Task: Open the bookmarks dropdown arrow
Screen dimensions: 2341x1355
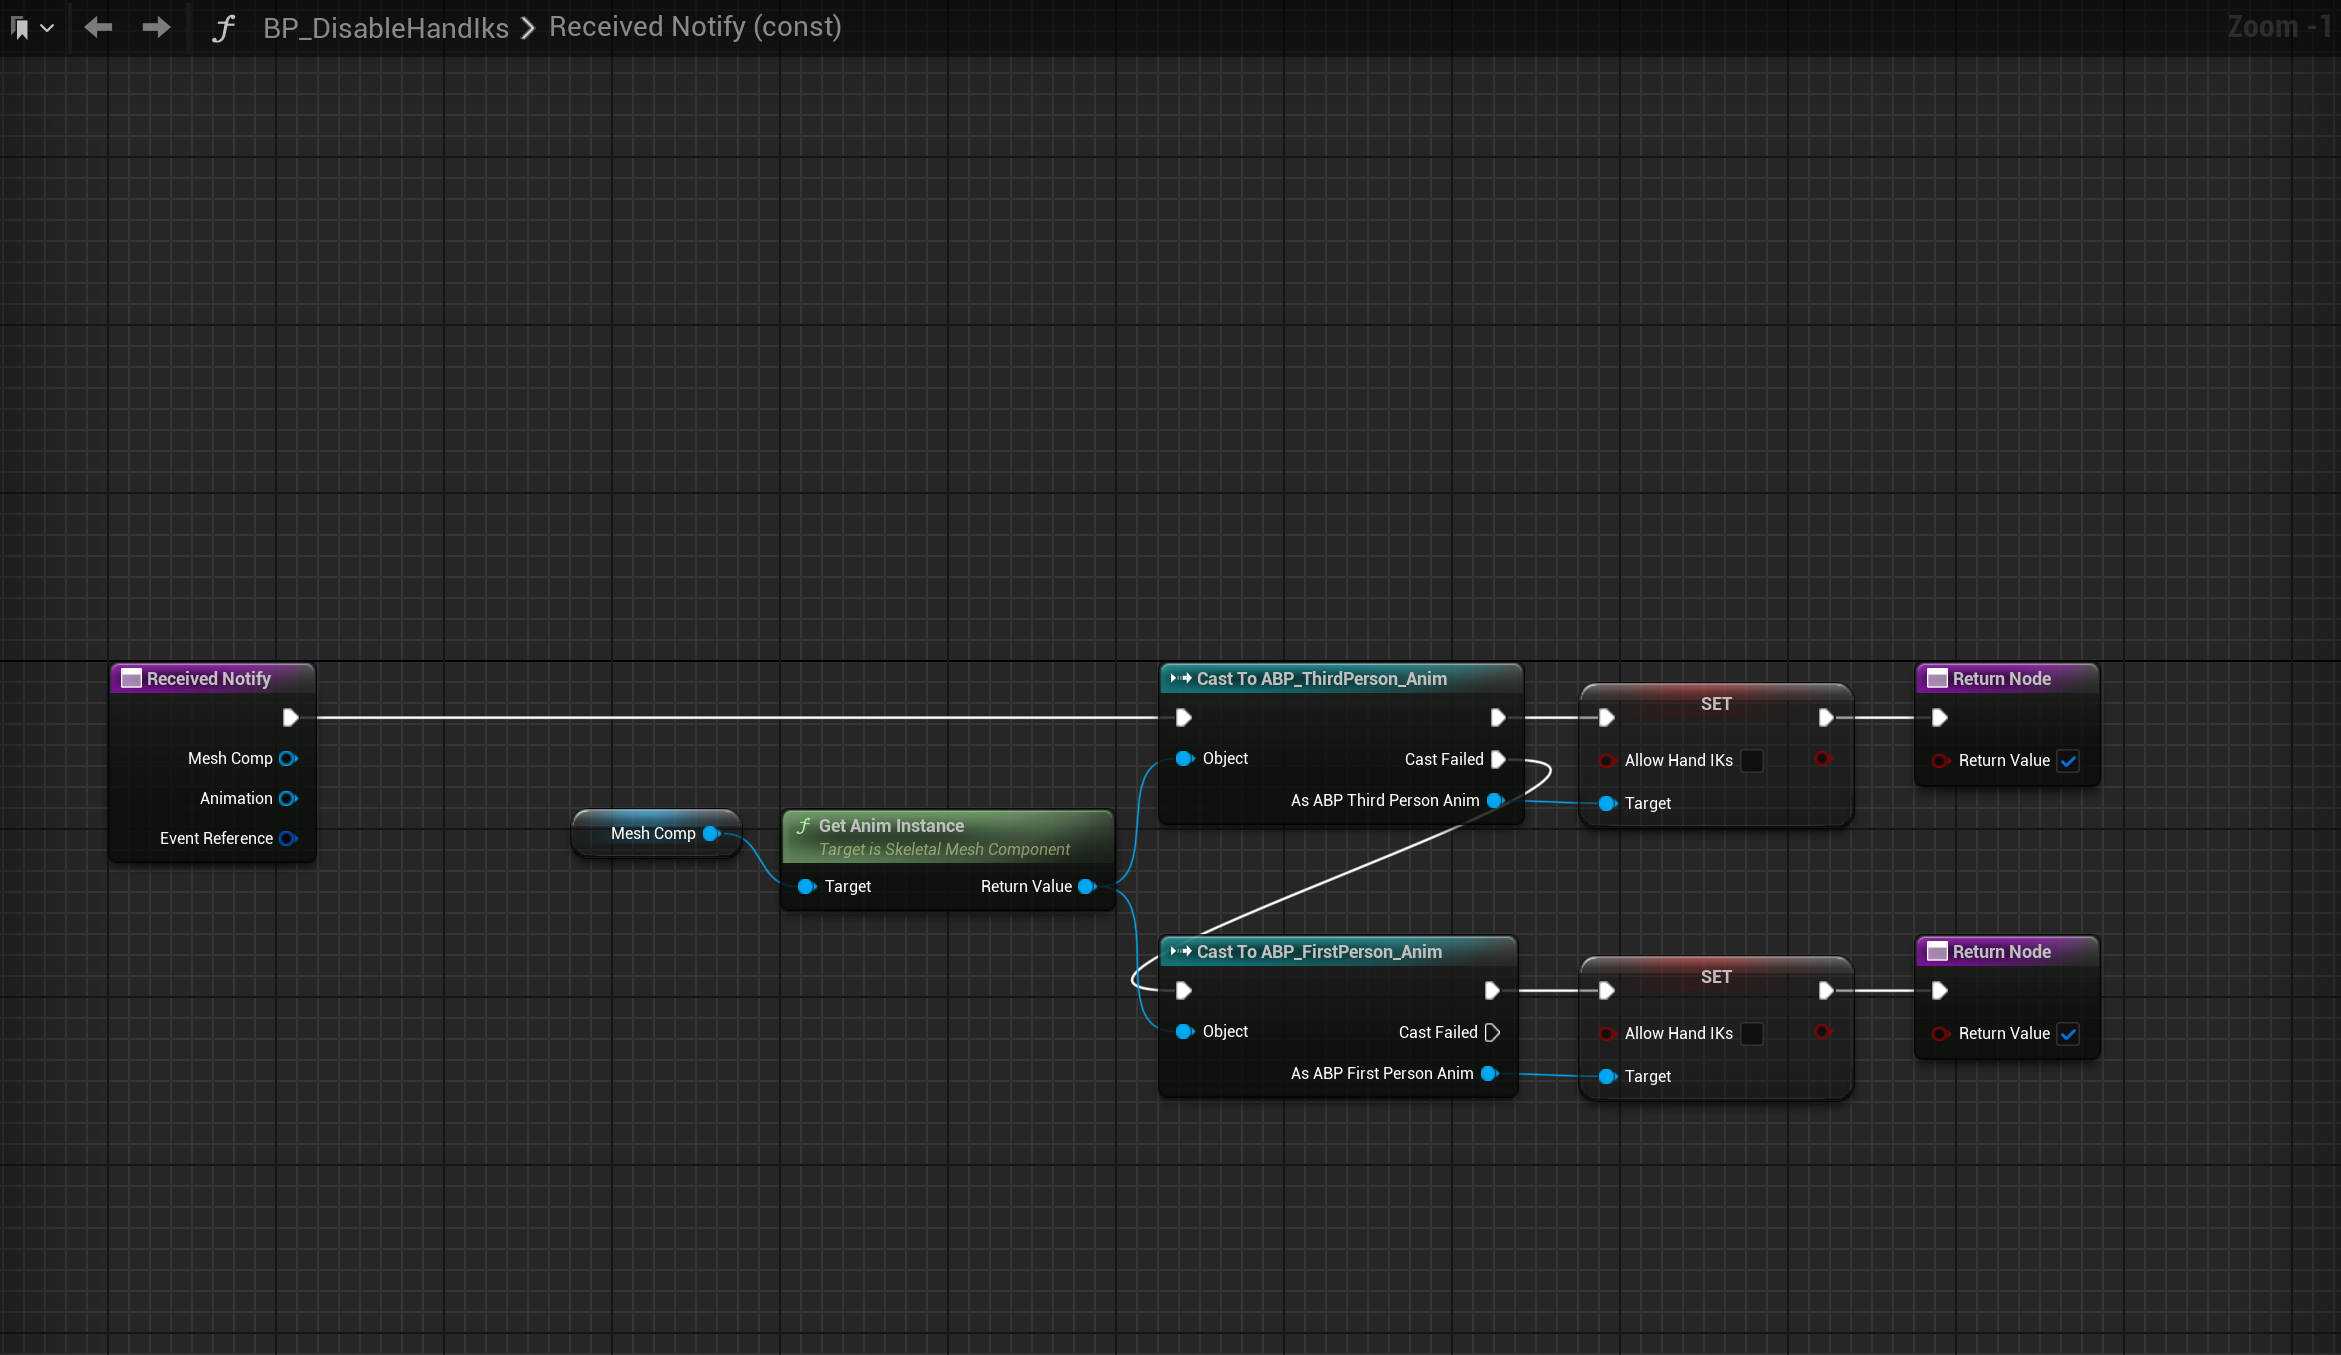Action: (47, 28)
